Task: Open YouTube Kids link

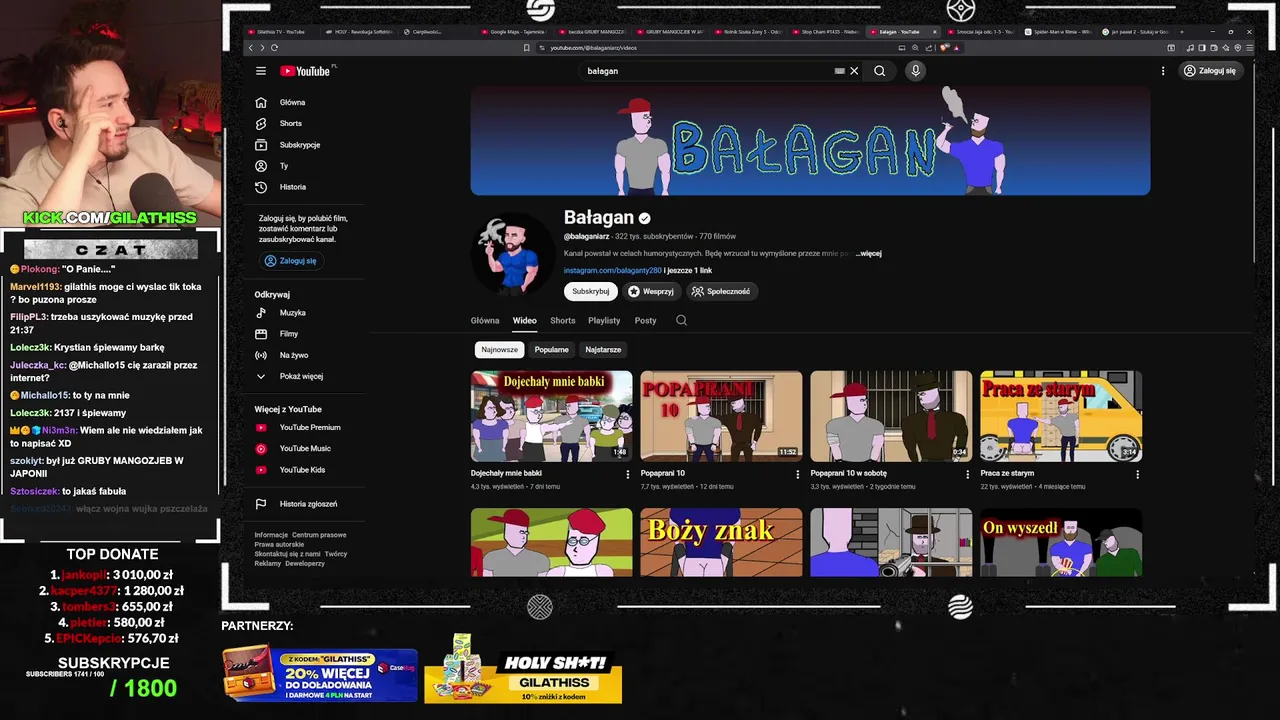Action: click(300, 470)
